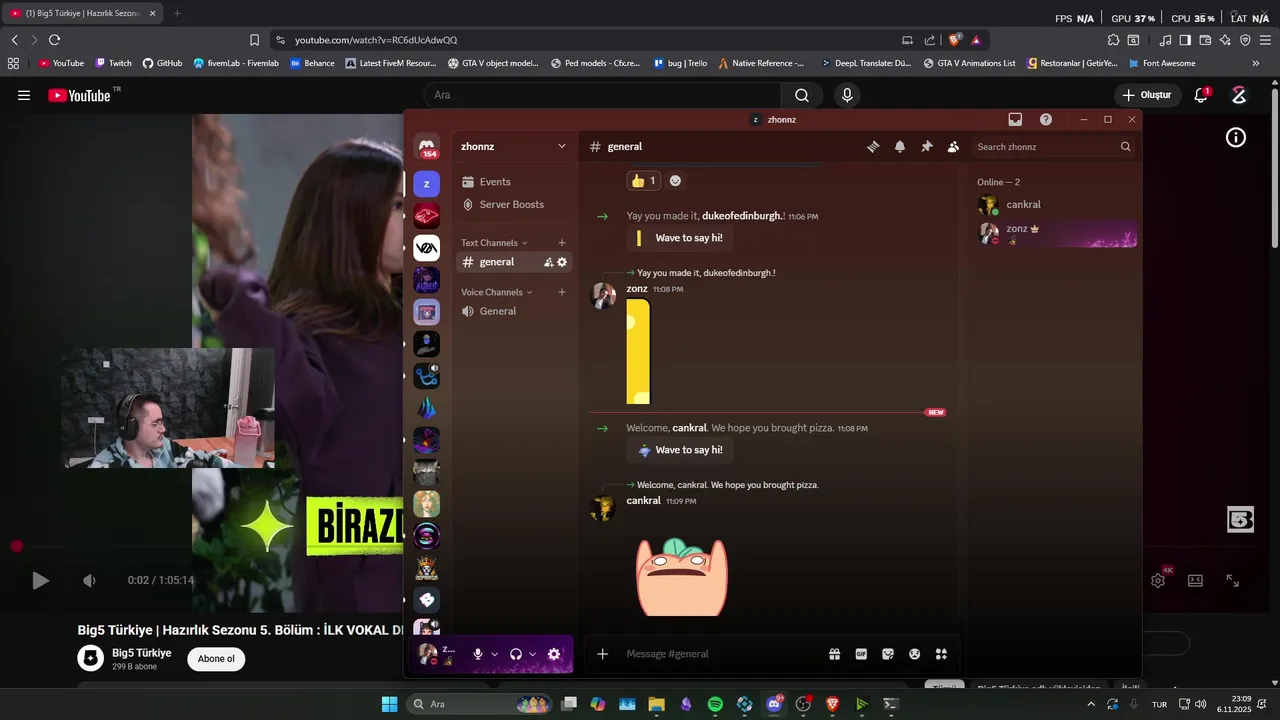The image size is (1280, 720).
Task: Toggle member list in Discord header
Action: pos(954,147)
